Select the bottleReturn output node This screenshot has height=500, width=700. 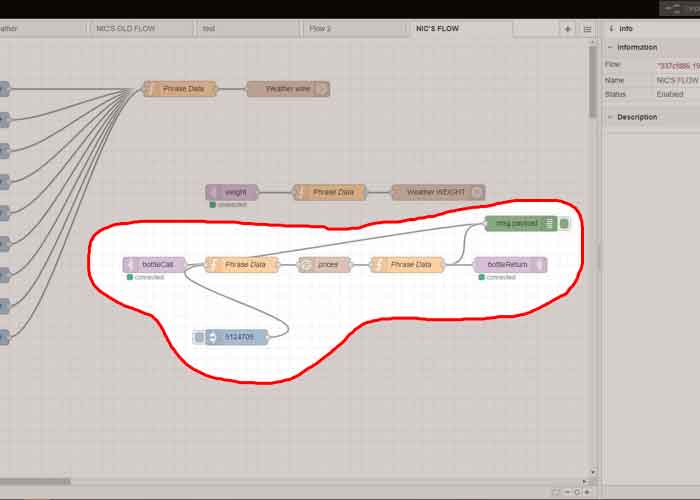(510, 265)
